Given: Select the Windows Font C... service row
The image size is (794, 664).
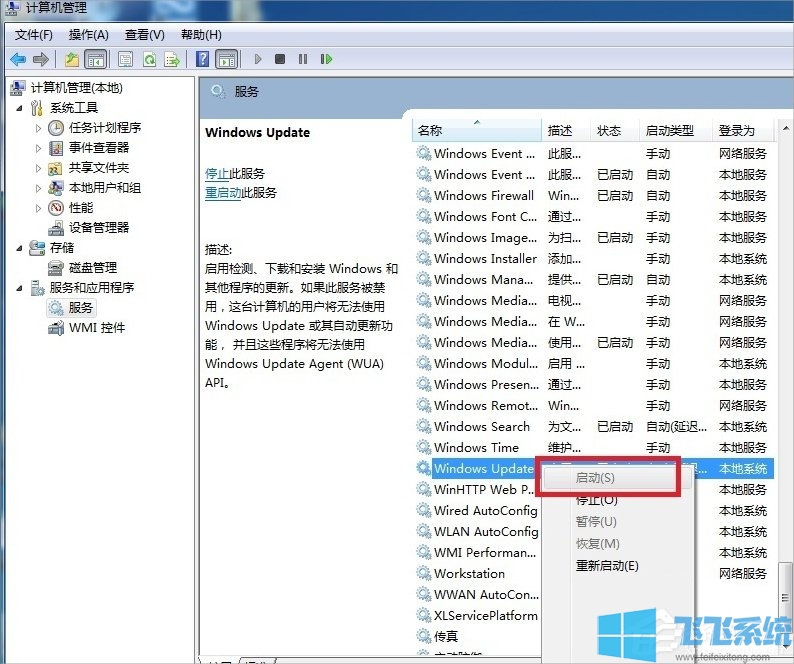Looking at the screenshot, I should pos(593,217).
